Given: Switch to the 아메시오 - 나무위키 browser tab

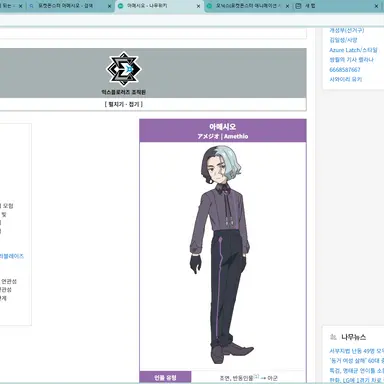Looking at the screenshot, I should tap(159, 6).
